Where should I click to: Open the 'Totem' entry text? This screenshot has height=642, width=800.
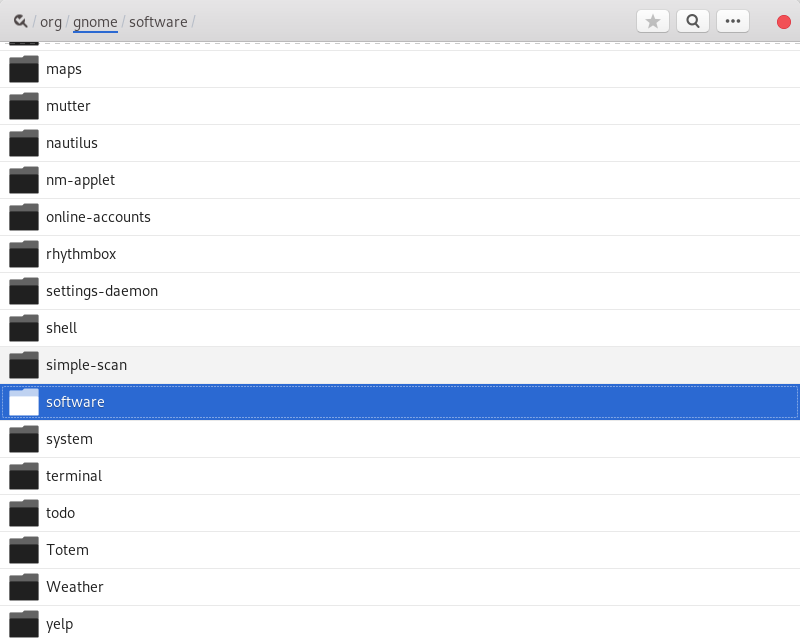[x=67, y=550]
